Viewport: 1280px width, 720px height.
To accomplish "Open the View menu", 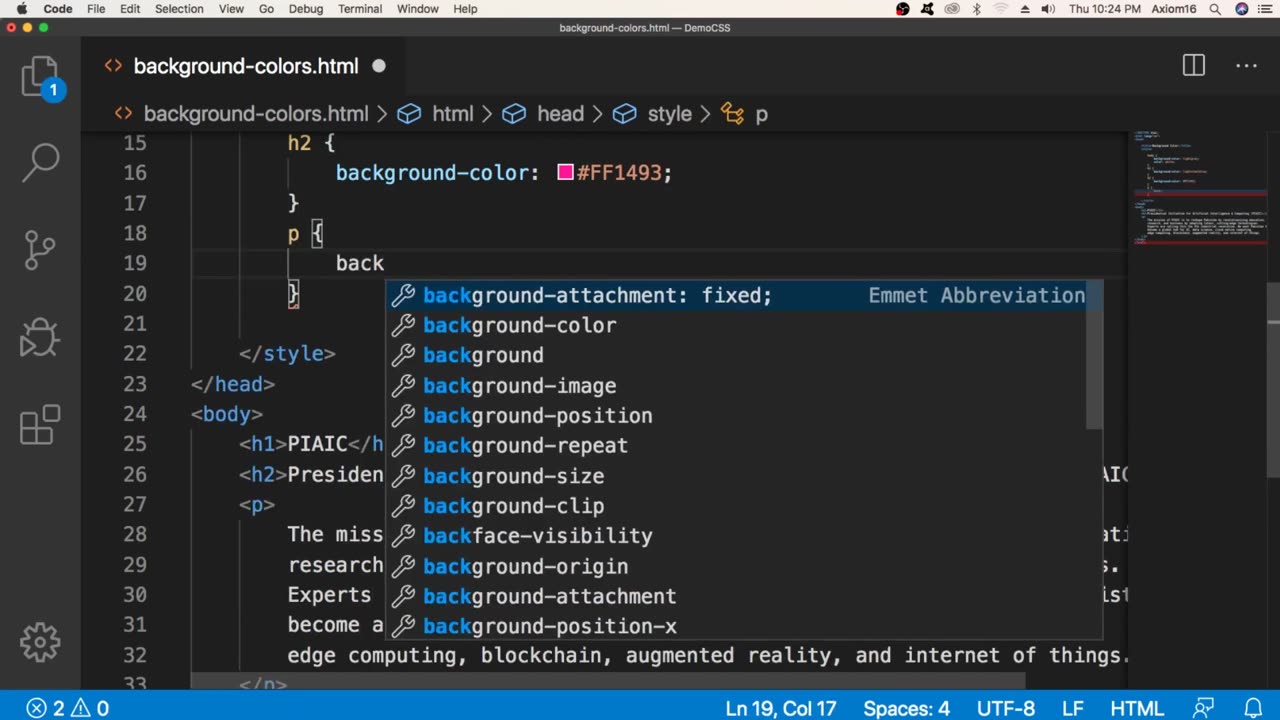I will (231, 9).
